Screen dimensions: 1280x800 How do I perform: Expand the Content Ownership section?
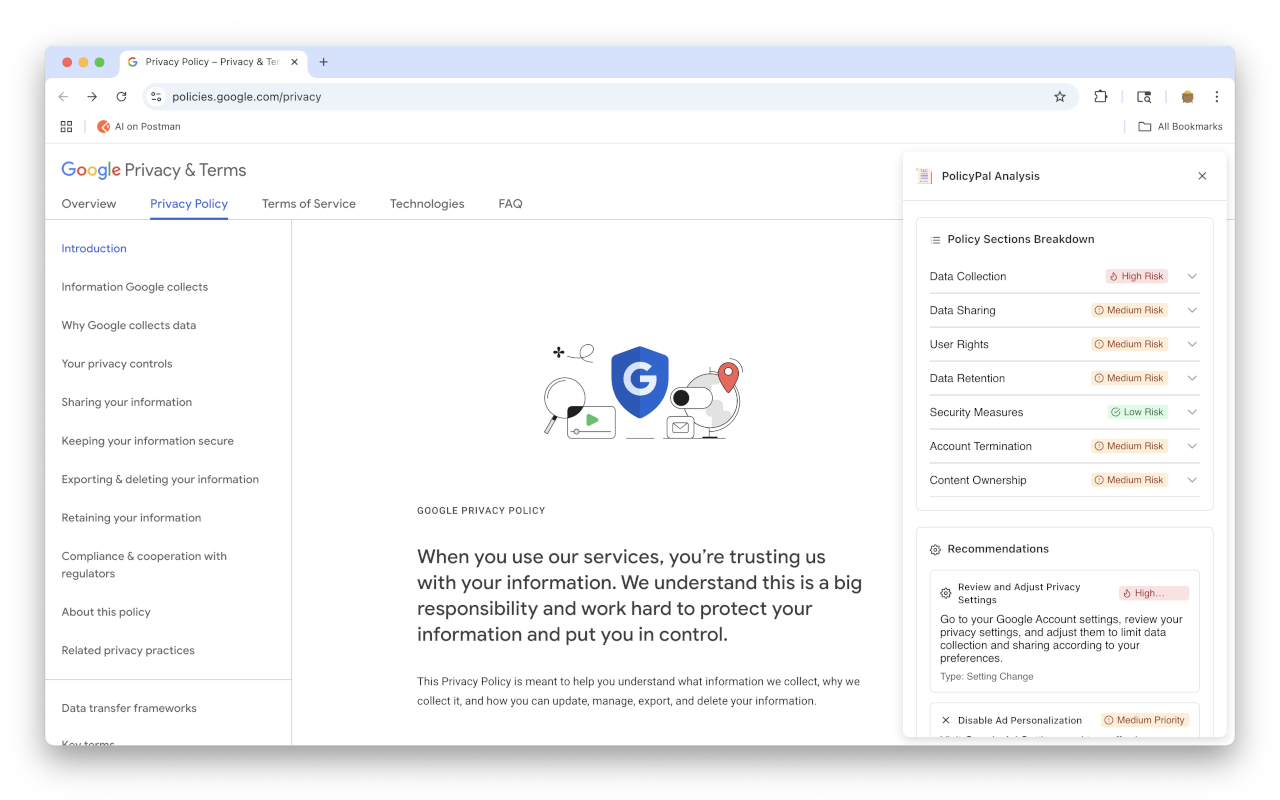pyautogui.click(x=1192, y=480)
